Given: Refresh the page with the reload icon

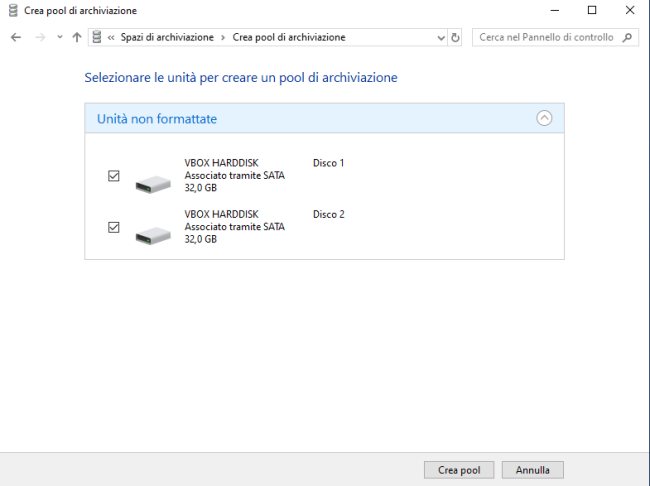Looking at the screenshot, I should [455, 38].
